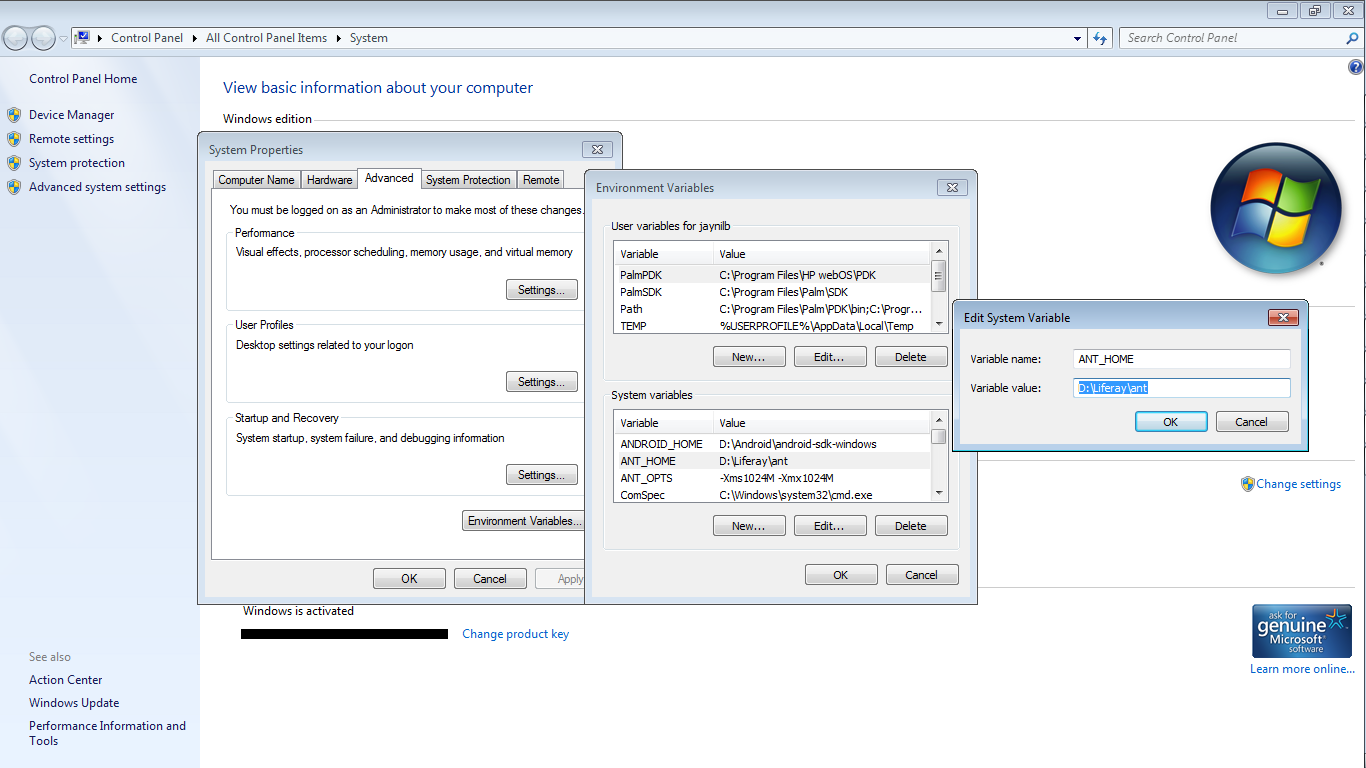Click the user variables list scroll-down arrow
This screenshot has width=1366, height=768.
pyautogui.click(x=939, y=324)
